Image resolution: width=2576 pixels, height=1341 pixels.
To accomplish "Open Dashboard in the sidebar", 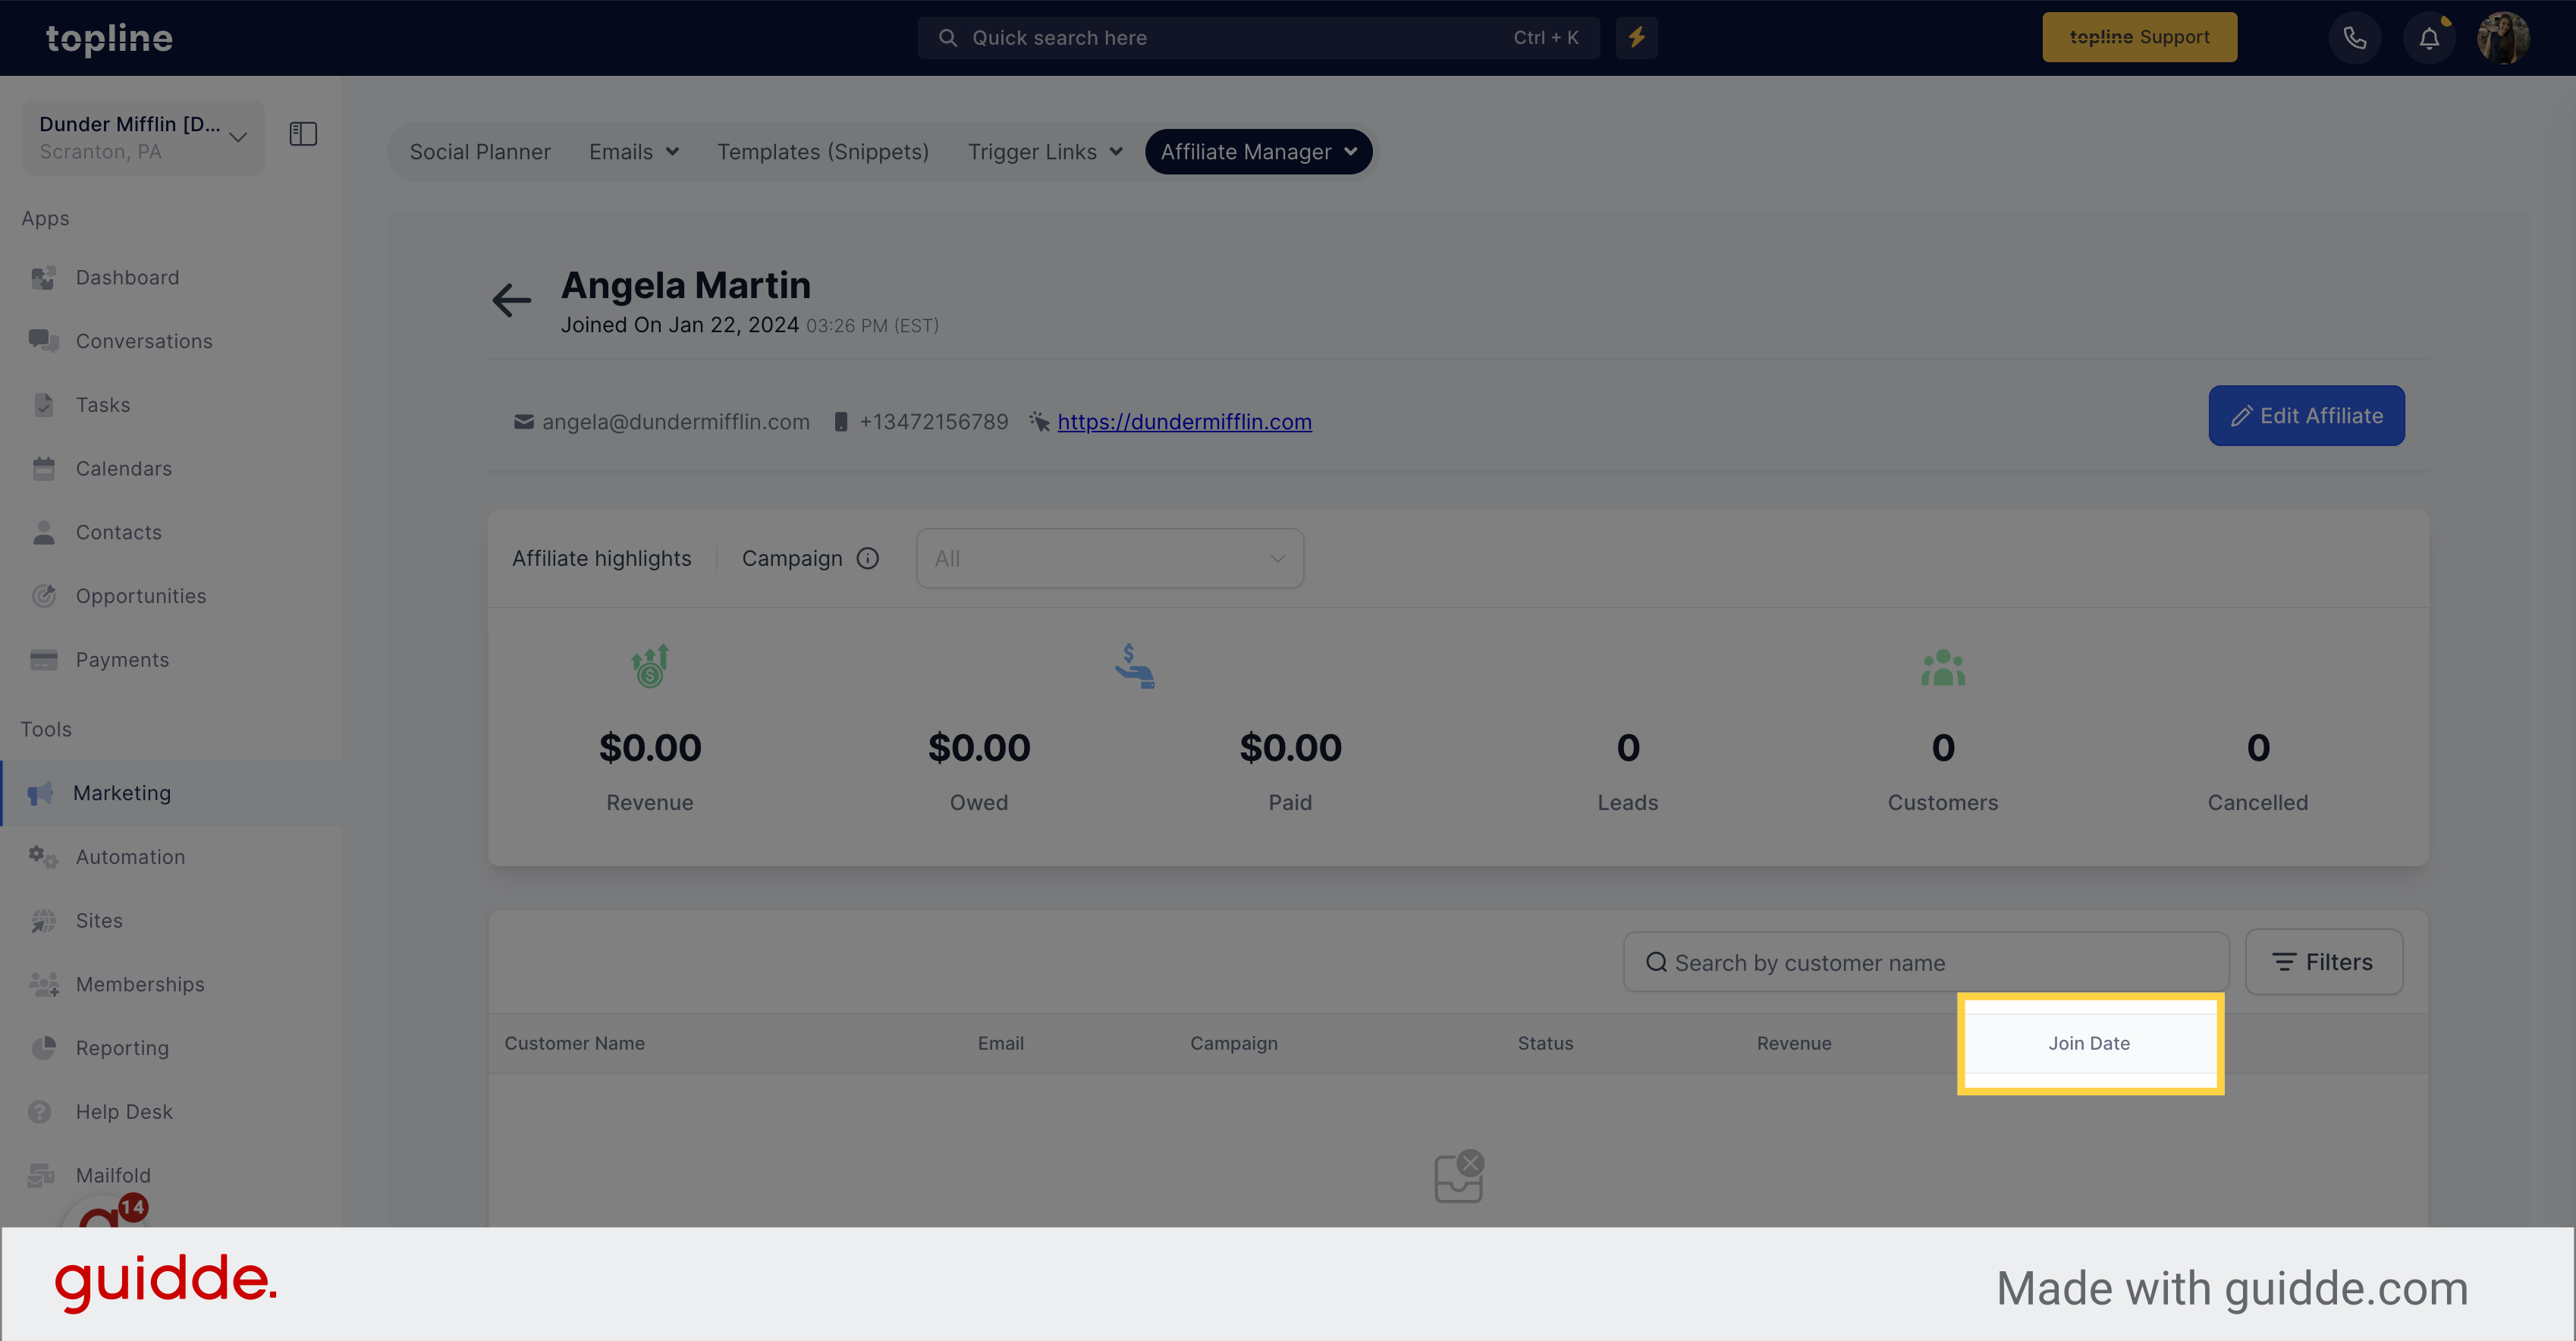I will 127,277.
